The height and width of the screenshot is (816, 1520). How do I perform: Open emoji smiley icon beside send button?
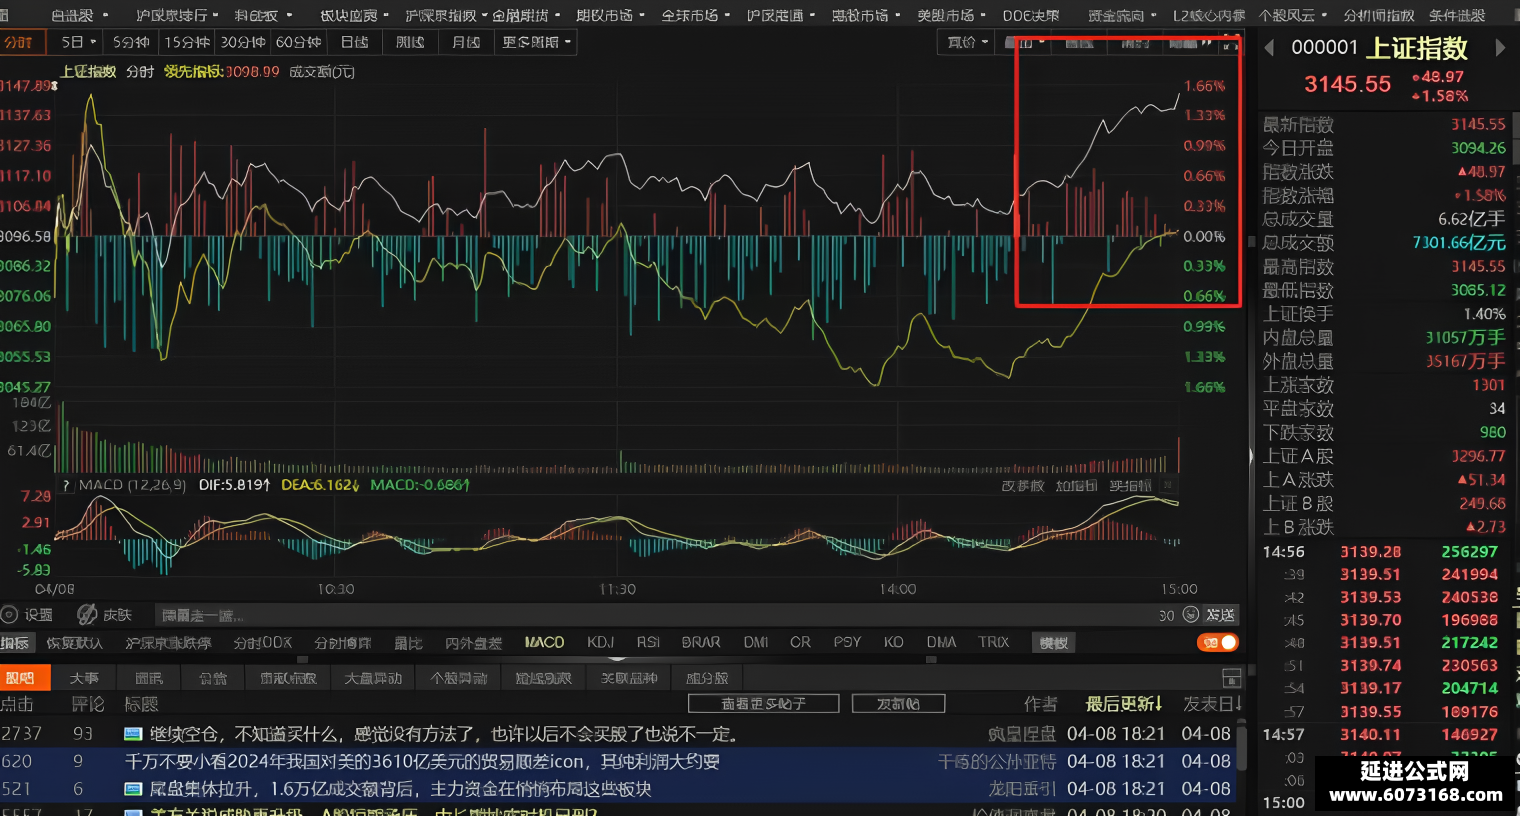point(1191,615)
